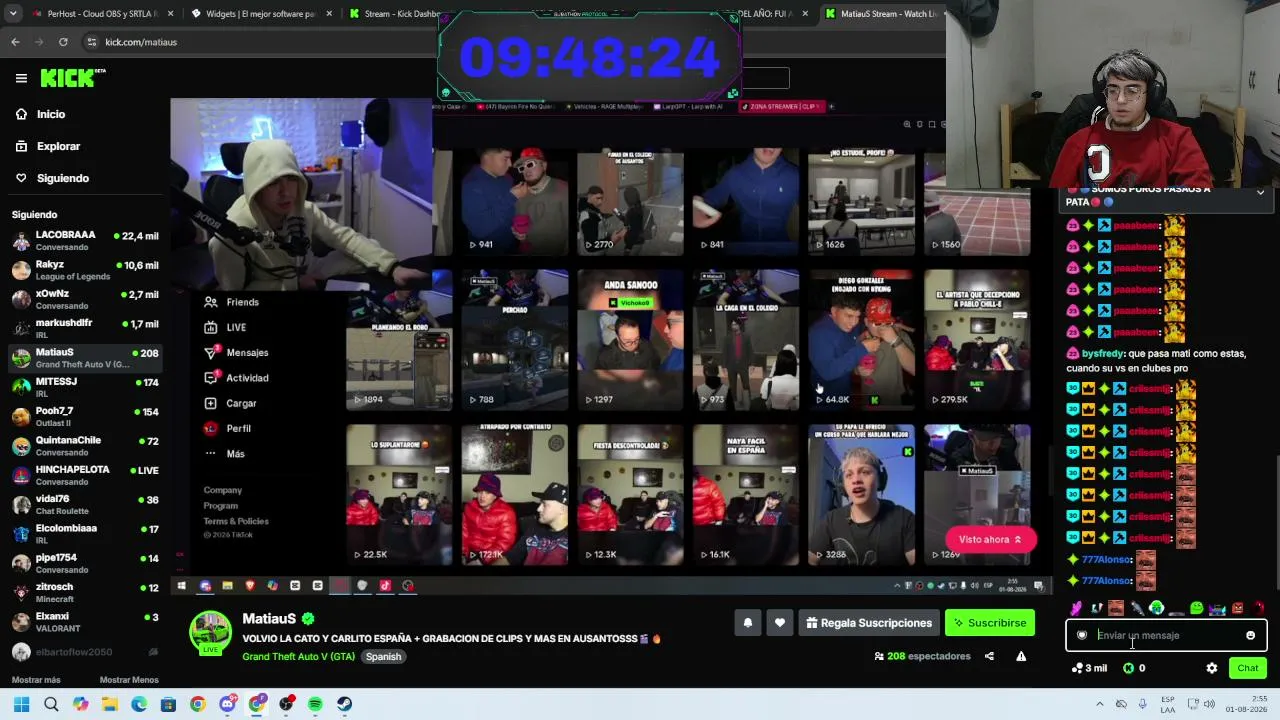The image size is (1280, 720).
Task: Click the Kick logo
Action: tap(72, 78)
